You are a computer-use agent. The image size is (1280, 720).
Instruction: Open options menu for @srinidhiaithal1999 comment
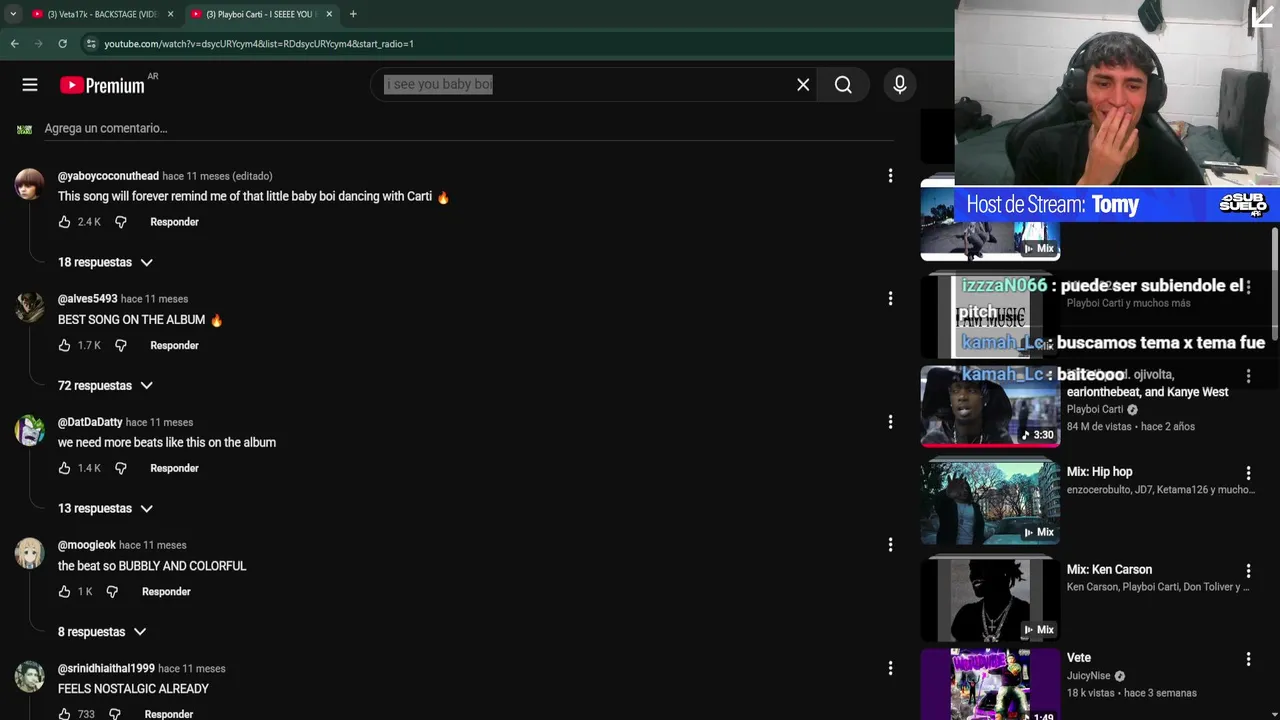[890, 668]
